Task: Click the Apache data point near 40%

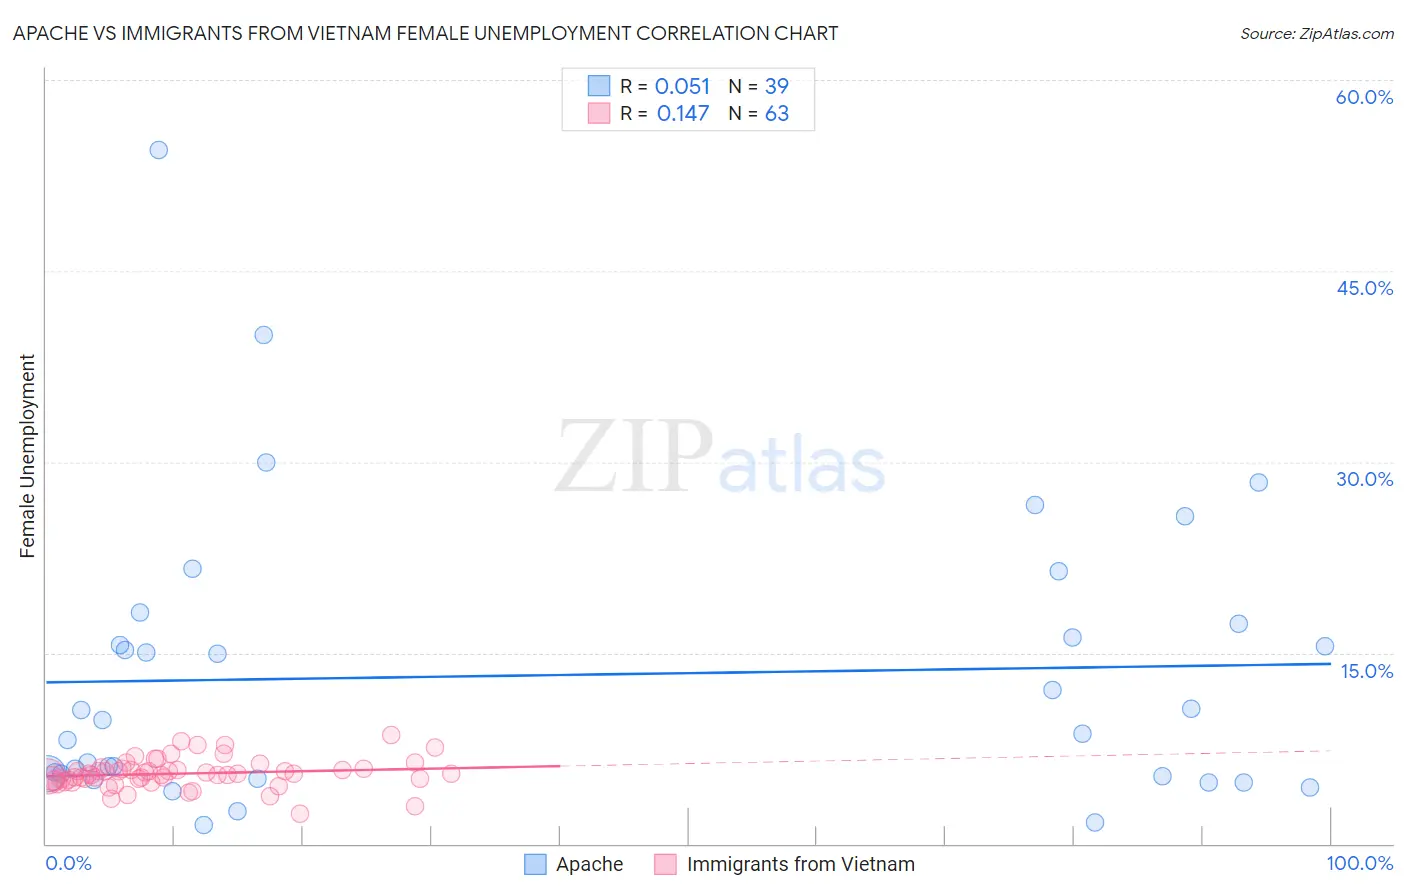Action: tap(264, 335)
